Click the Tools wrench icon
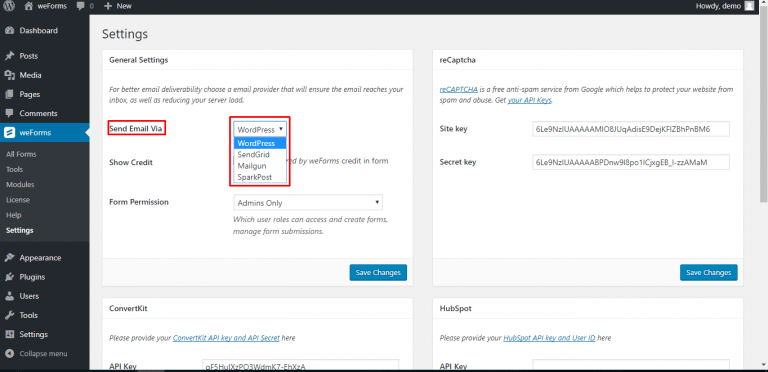Viewport: 768px width, 372px height. pos(9,315)
